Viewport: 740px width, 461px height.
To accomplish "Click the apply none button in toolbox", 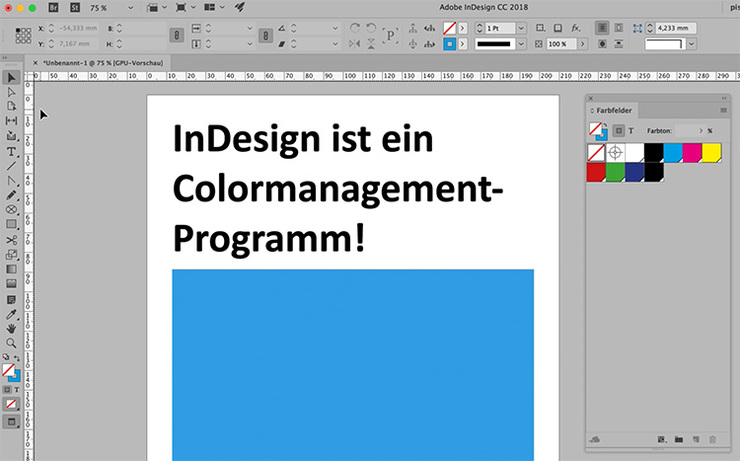I will [x=11, y=404].
